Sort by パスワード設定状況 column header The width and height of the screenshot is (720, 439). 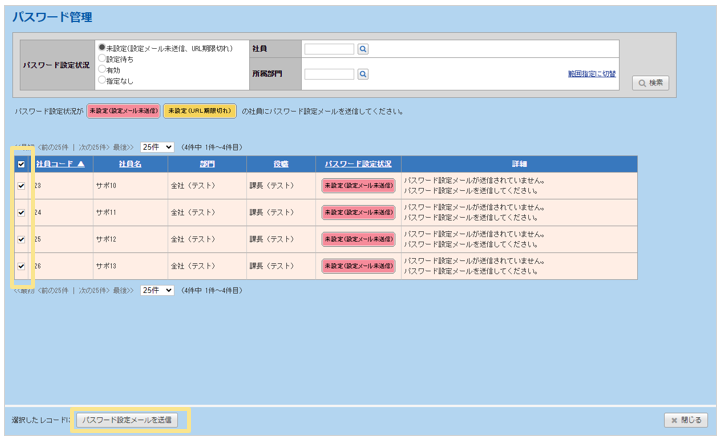click(357, 163)
